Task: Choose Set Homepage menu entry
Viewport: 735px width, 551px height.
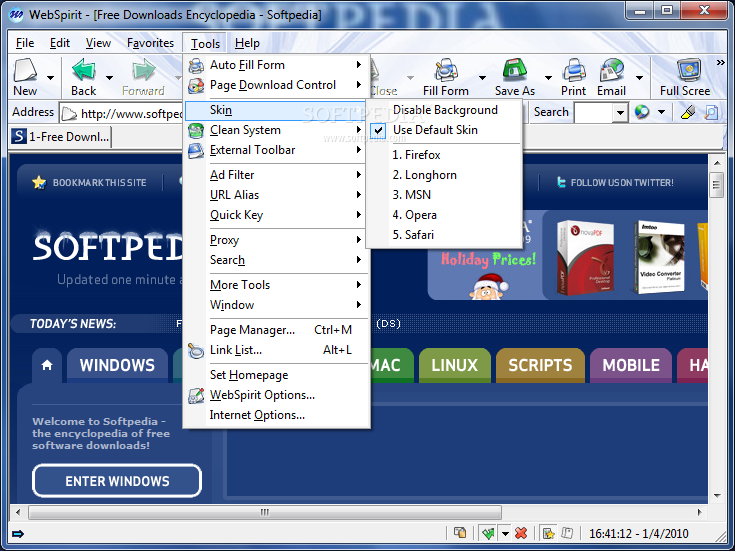Action: (277, 375)
